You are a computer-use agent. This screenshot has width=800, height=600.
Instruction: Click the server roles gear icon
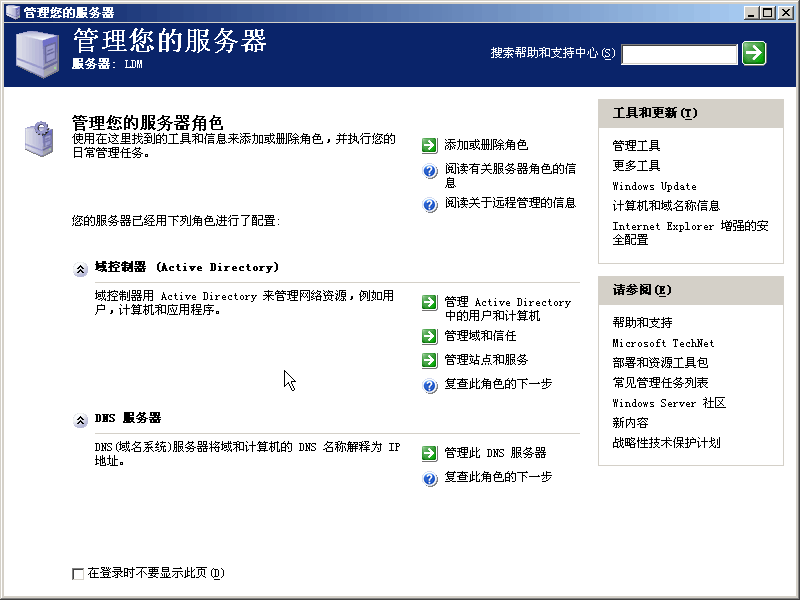pyautogui.click(x=39, y=138)
